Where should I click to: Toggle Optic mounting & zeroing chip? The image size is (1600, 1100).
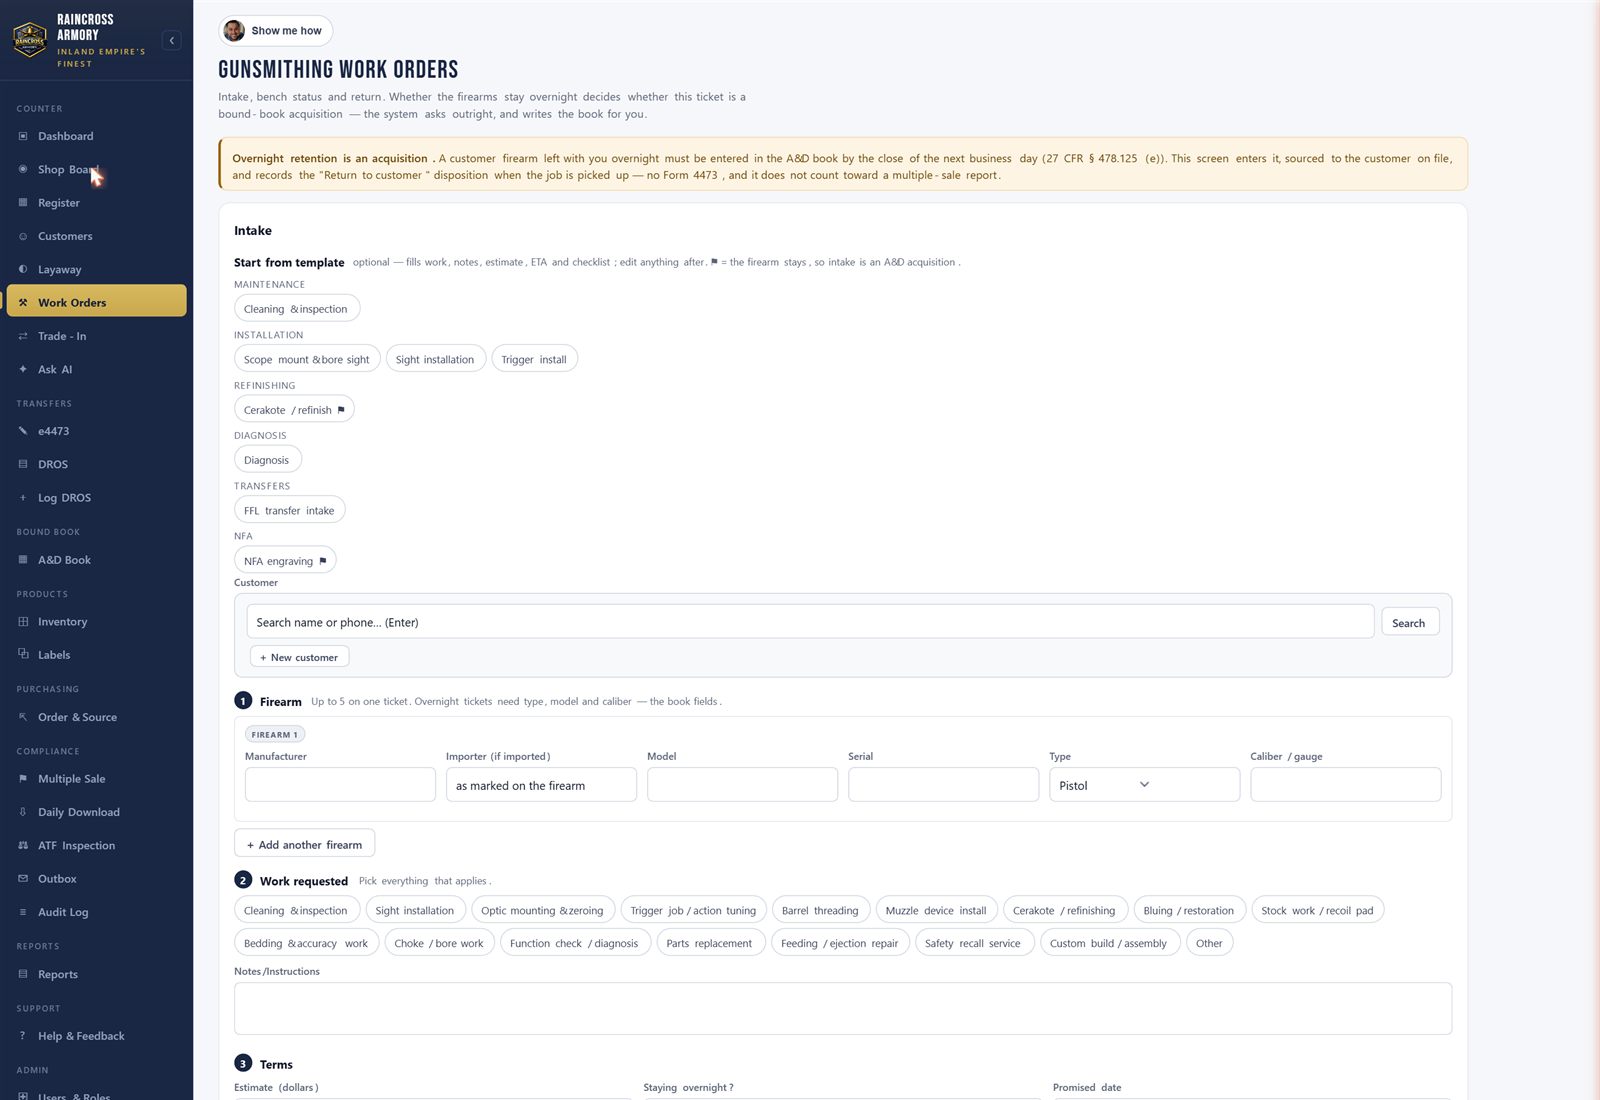pos(542,910)
